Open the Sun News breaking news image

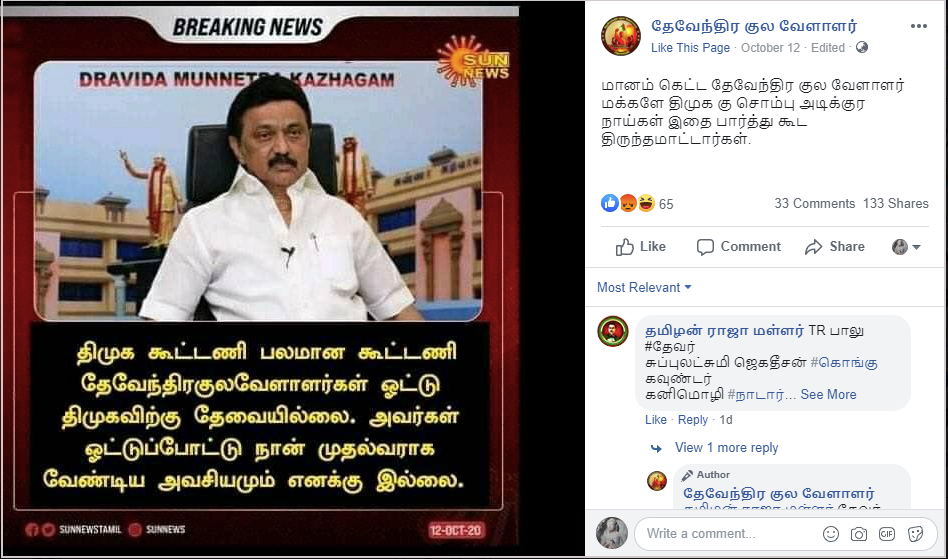[x=261, y=278]
